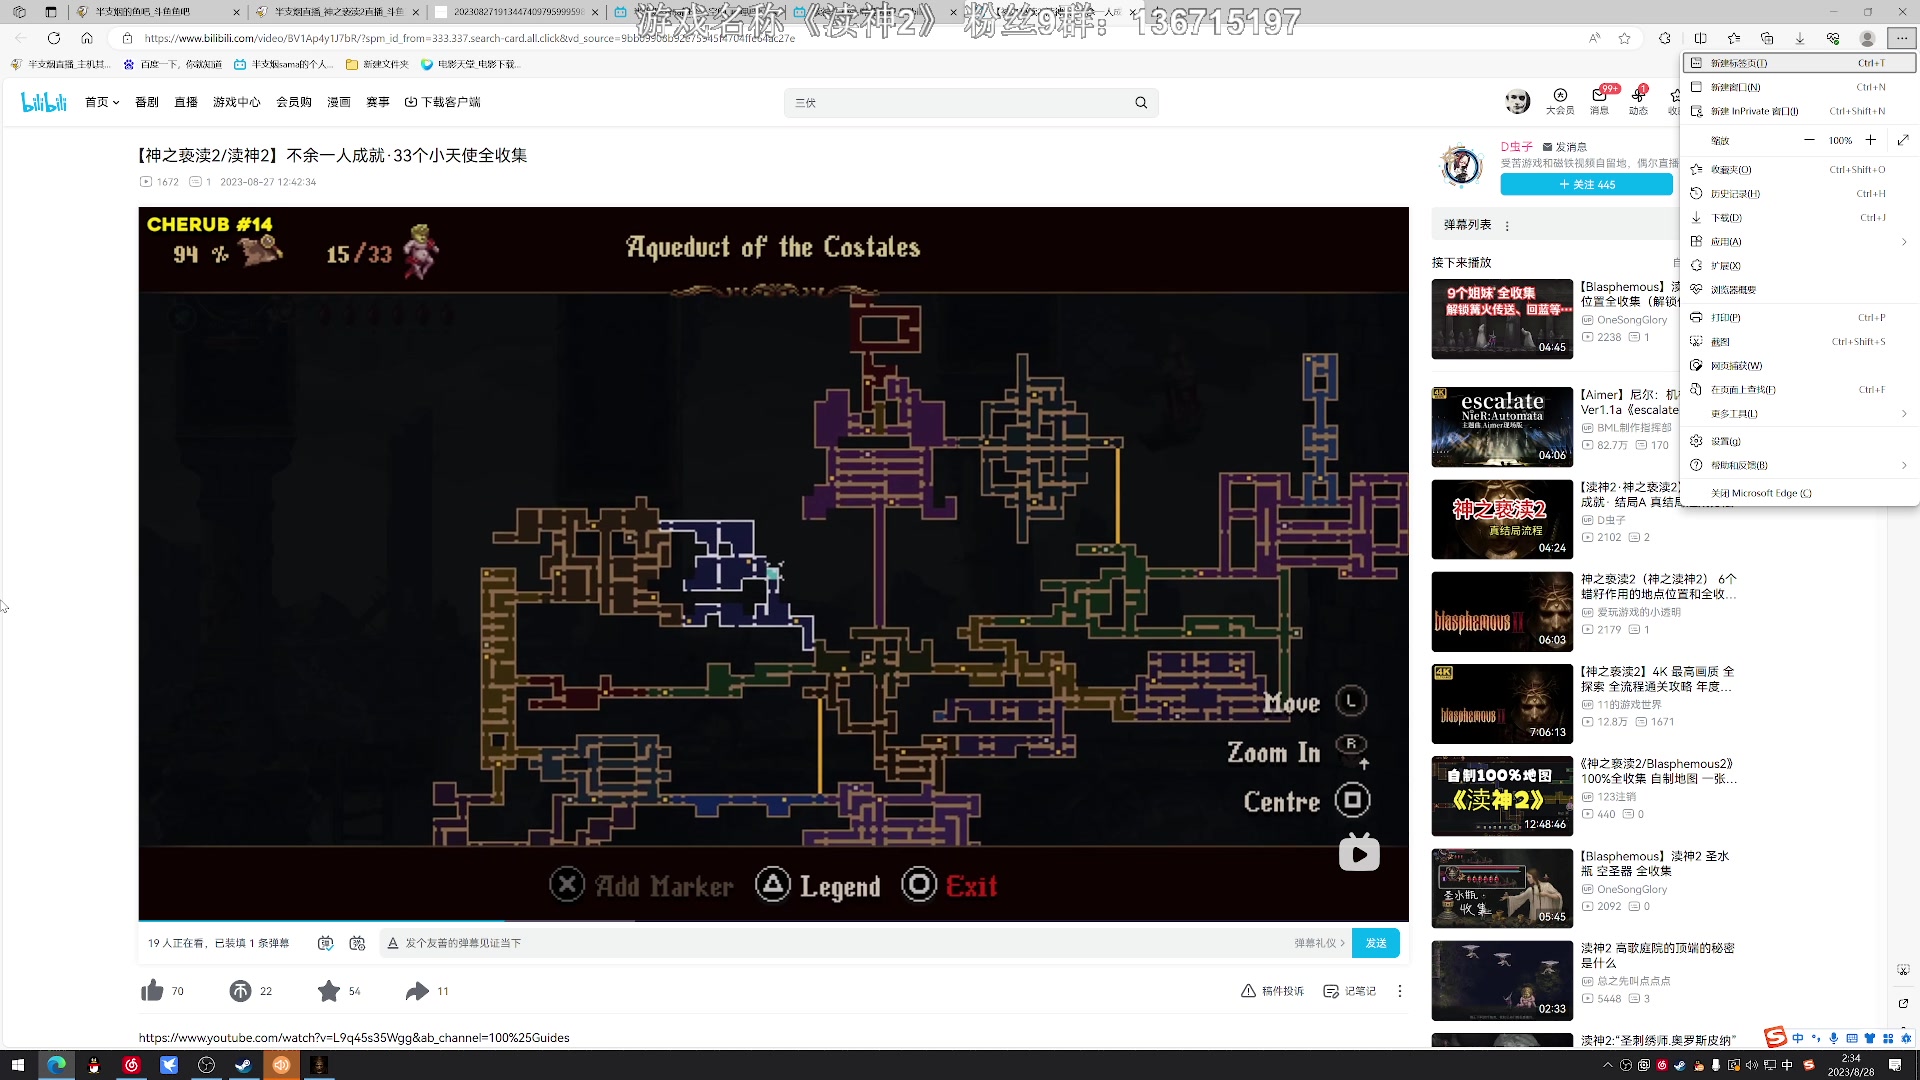Open 动态 activity feed icon

1638,101
